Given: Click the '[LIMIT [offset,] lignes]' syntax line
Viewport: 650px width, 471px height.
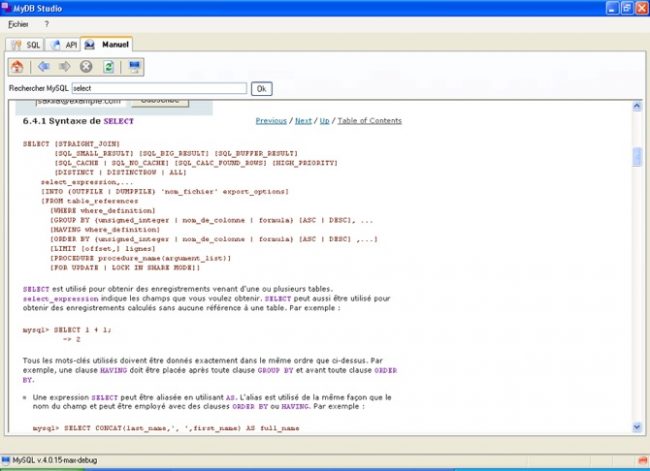Looking at the screenshot, I should coord(103,249).
